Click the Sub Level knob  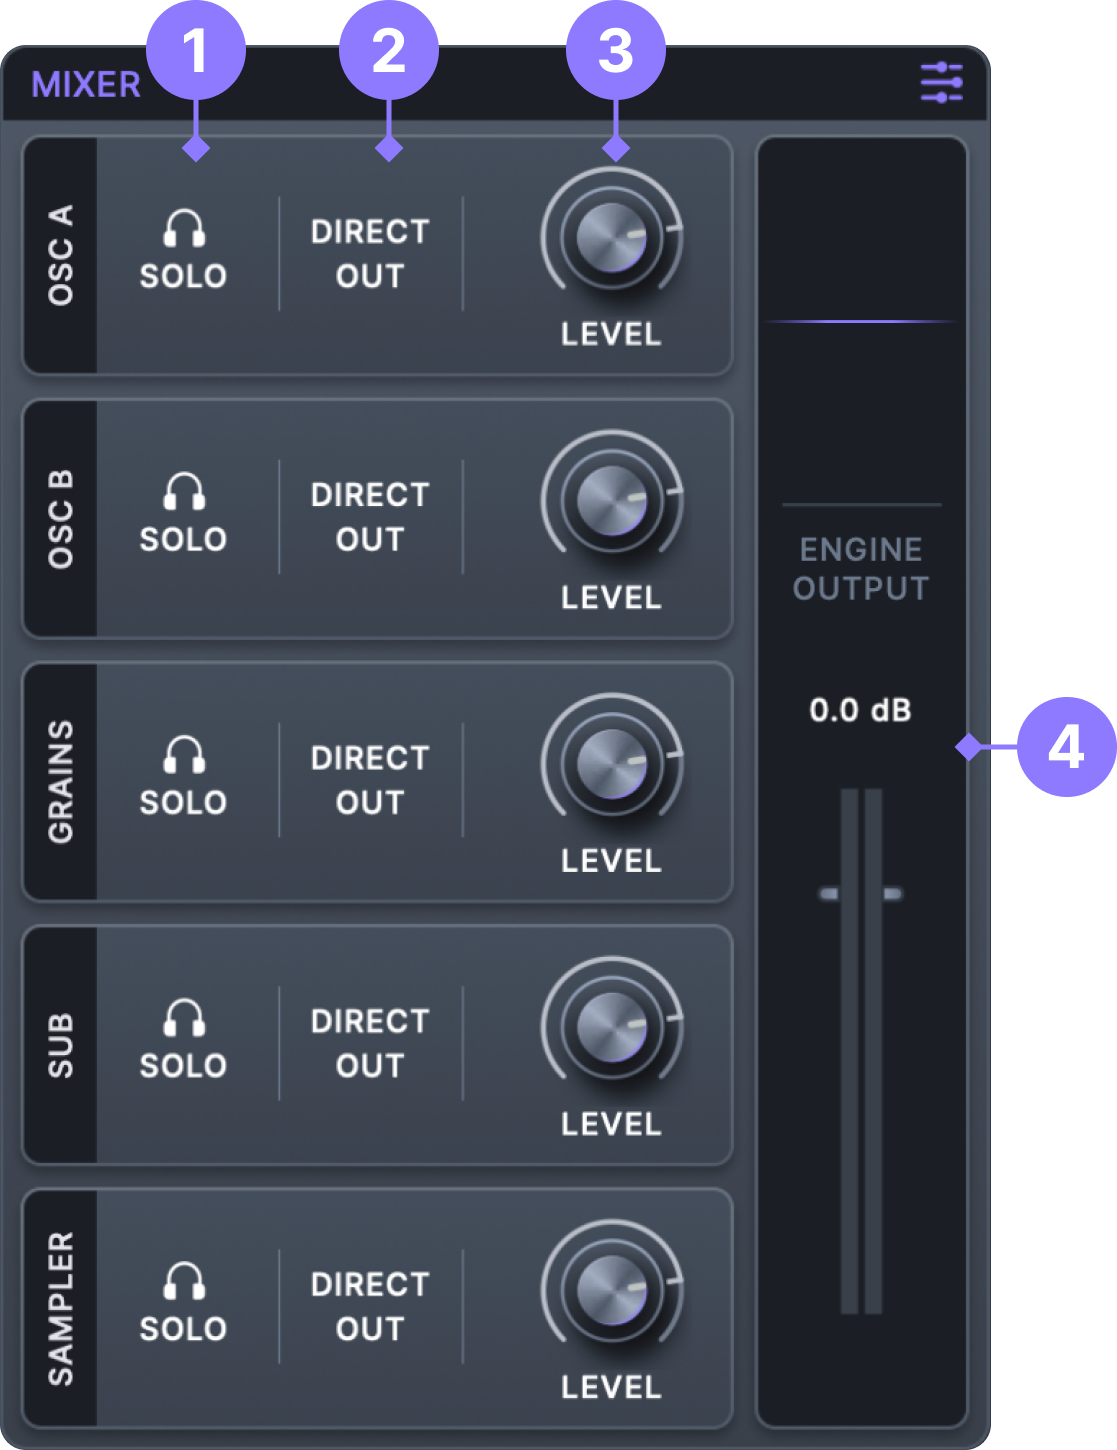pyautogui.click(x=611, y=1027)
